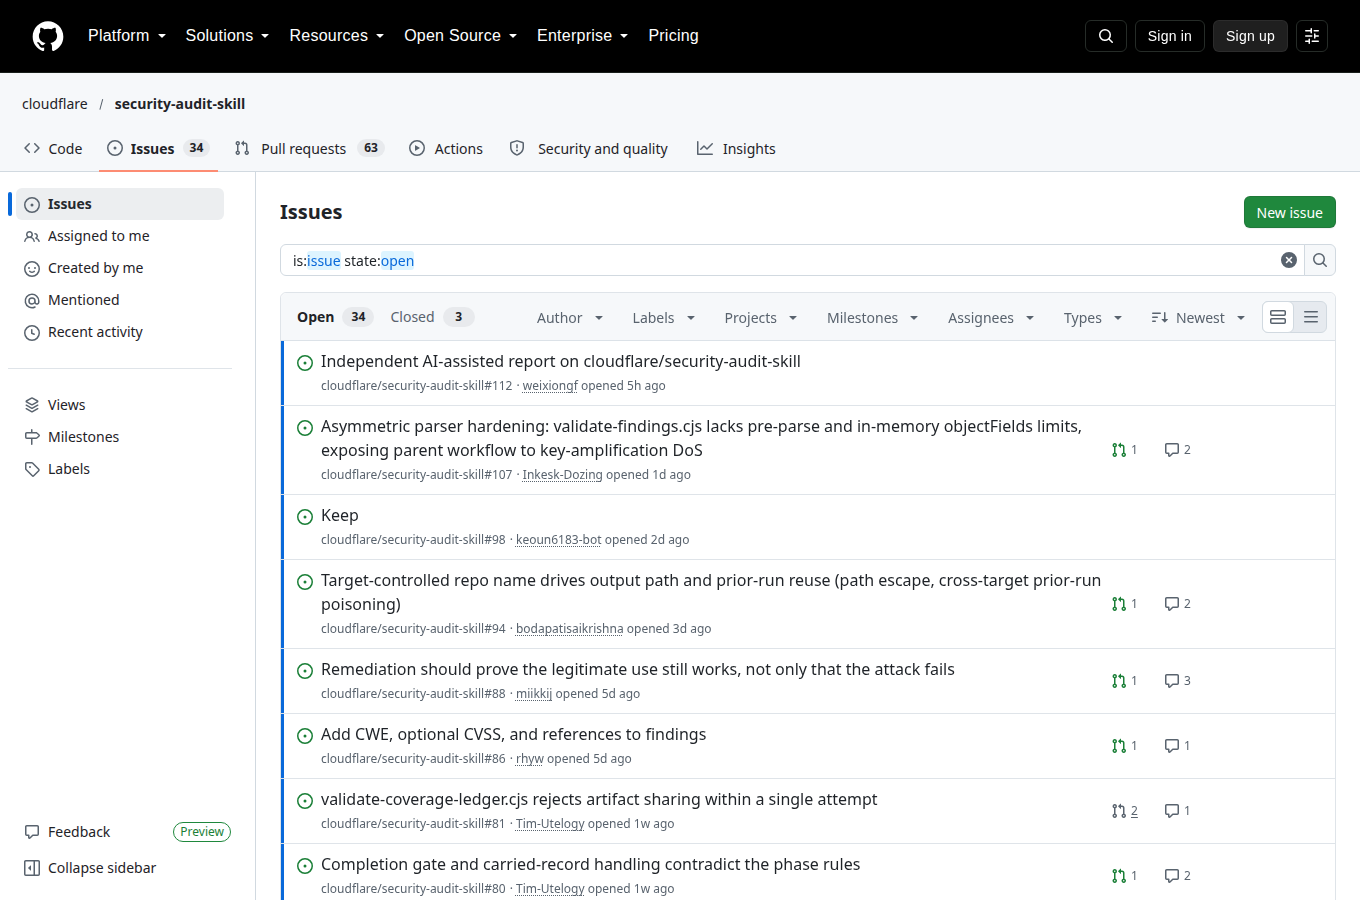Open Recent activity in sidebar

(120, 332)
